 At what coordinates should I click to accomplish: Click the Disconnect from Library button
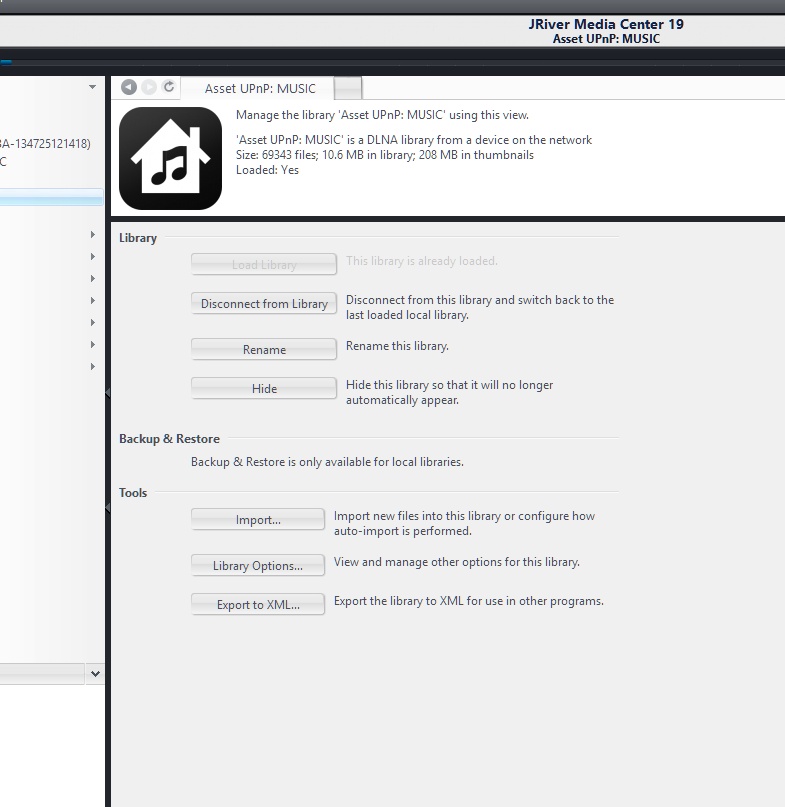tap(264, 304)
